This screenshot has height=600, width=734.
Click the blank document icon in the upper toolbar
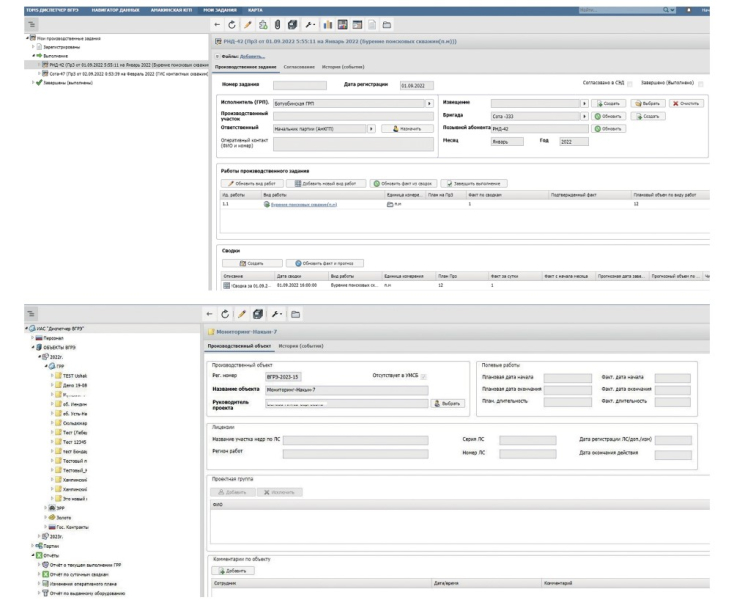[x=372, y=25]
